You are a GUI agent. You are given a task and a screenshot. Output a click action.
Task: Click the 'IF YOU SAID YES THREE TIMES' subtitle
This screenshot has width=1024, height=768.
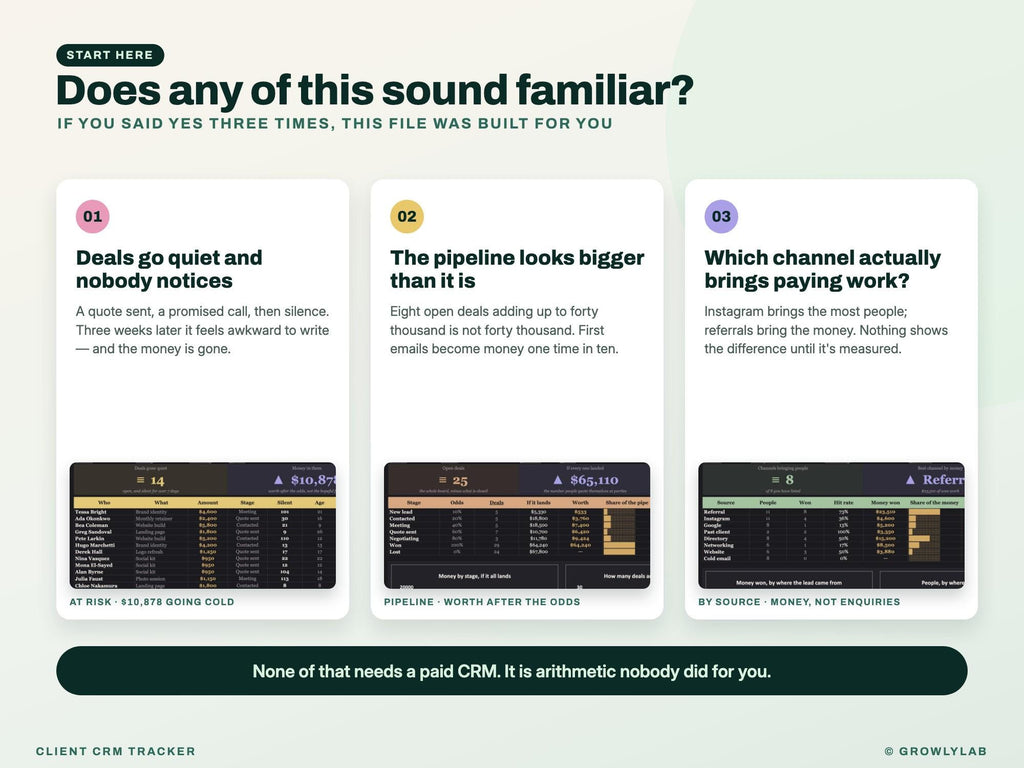point(334,123)
